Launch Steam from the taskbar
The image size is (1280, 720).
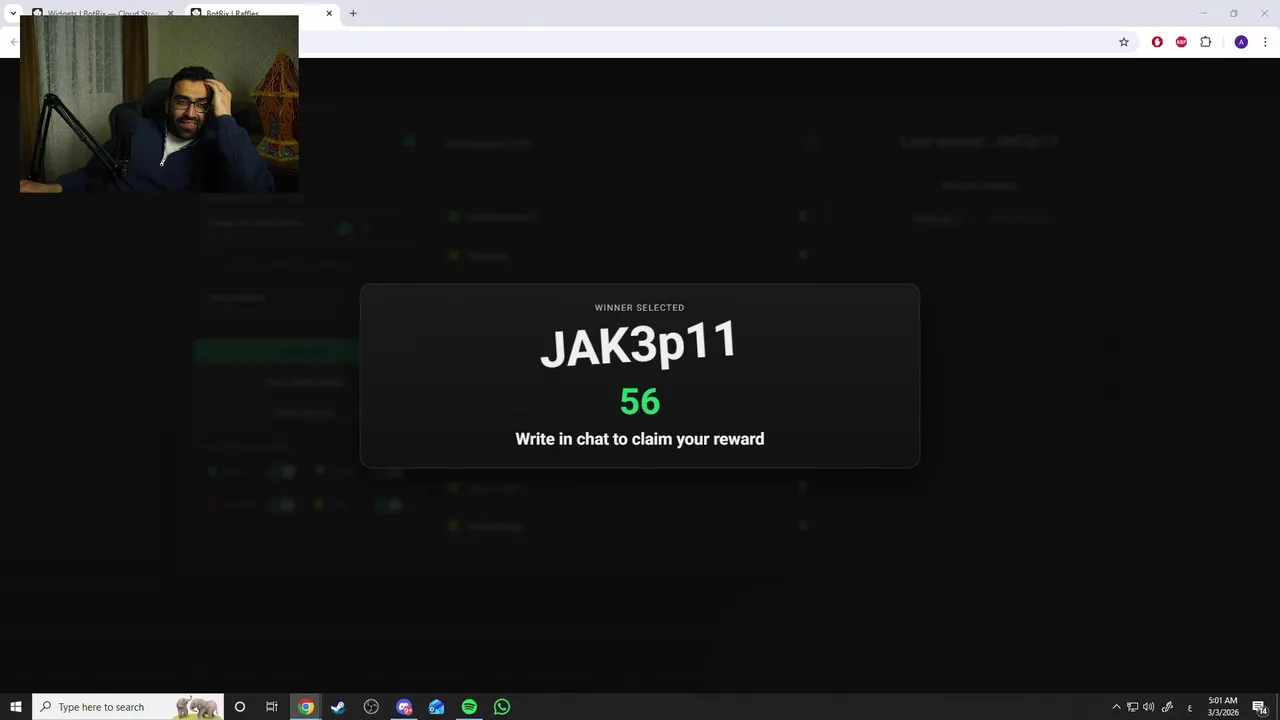(338, 707)
